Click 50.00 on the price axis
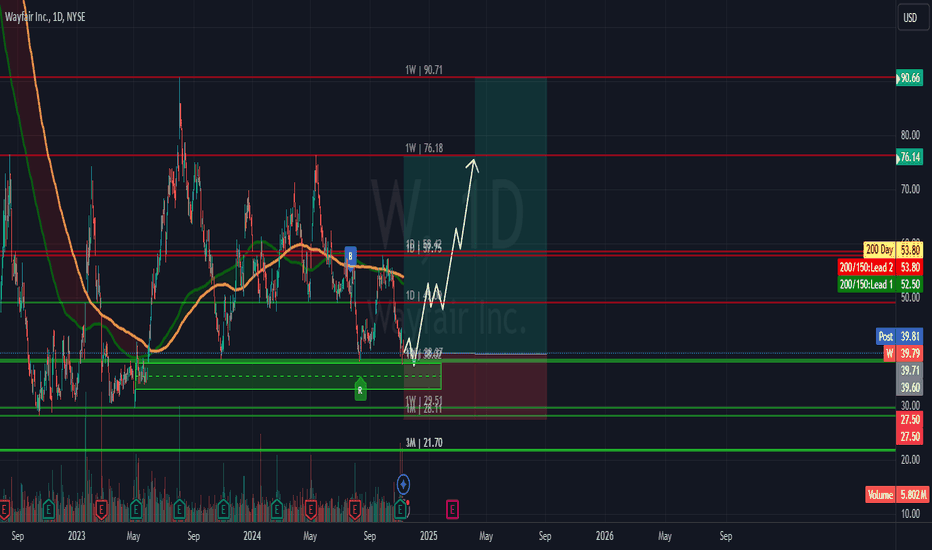 pyautogui.click(x=910, y=298)
